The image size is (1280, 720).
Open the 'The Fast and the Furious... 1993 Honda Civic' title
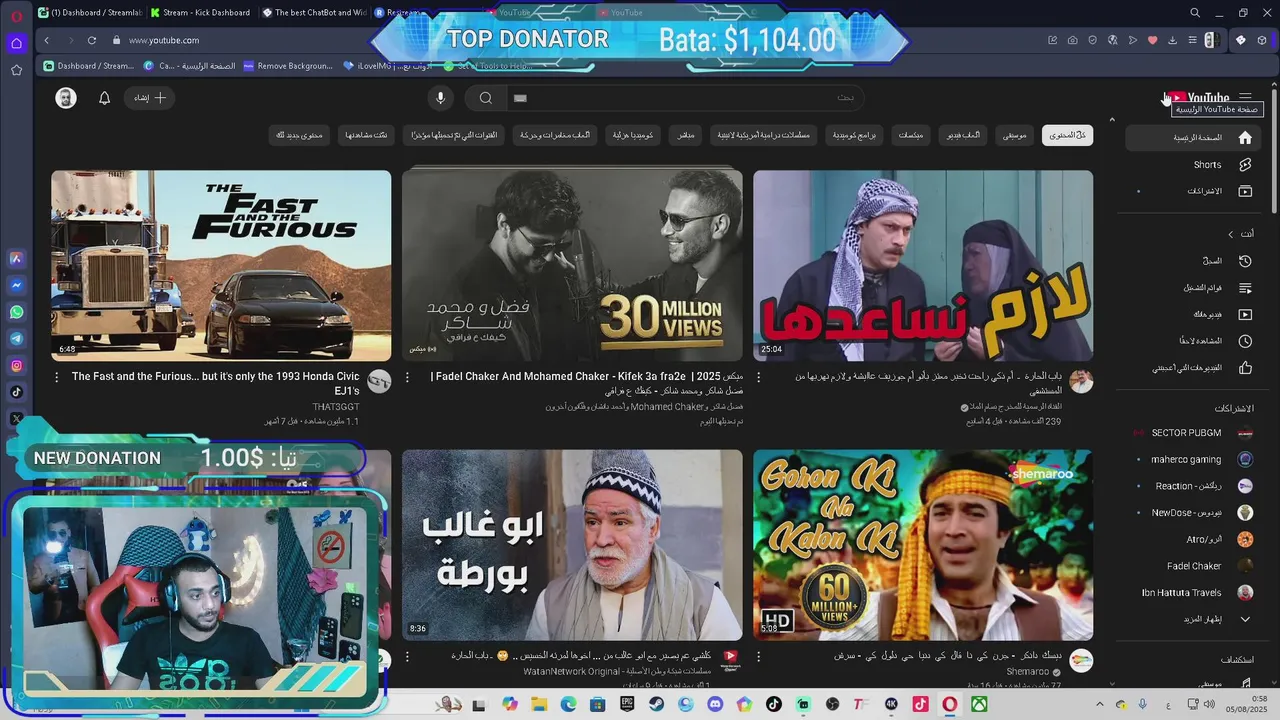click(216, 383)
